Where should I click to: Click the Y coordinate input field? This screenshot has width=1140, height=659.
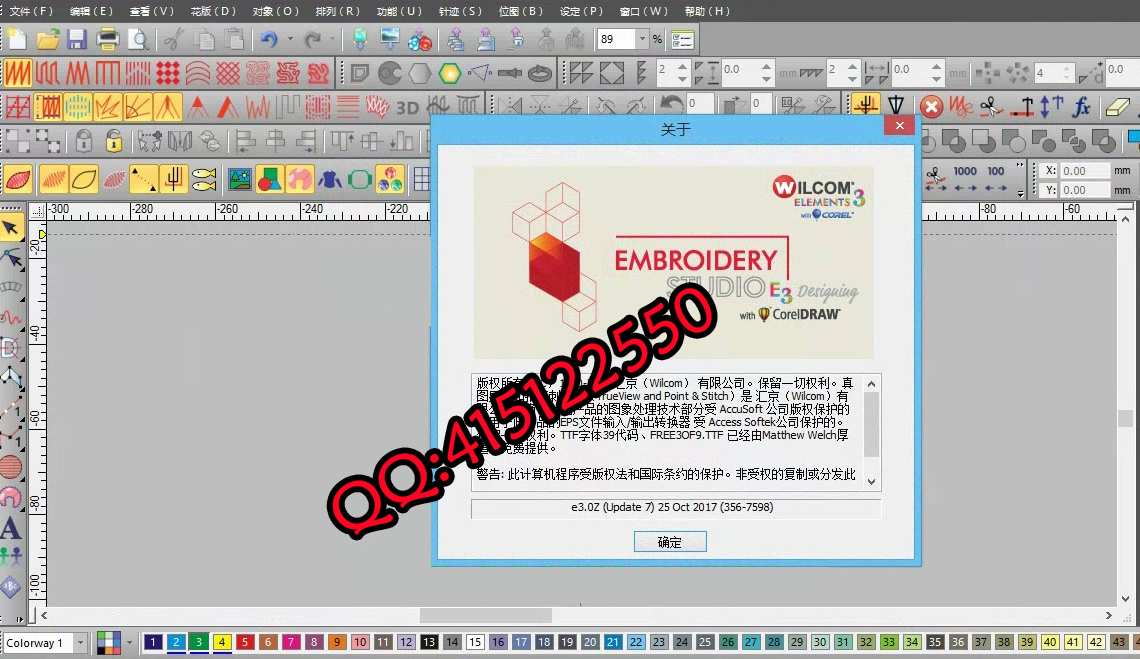(x=1085, y=190)
